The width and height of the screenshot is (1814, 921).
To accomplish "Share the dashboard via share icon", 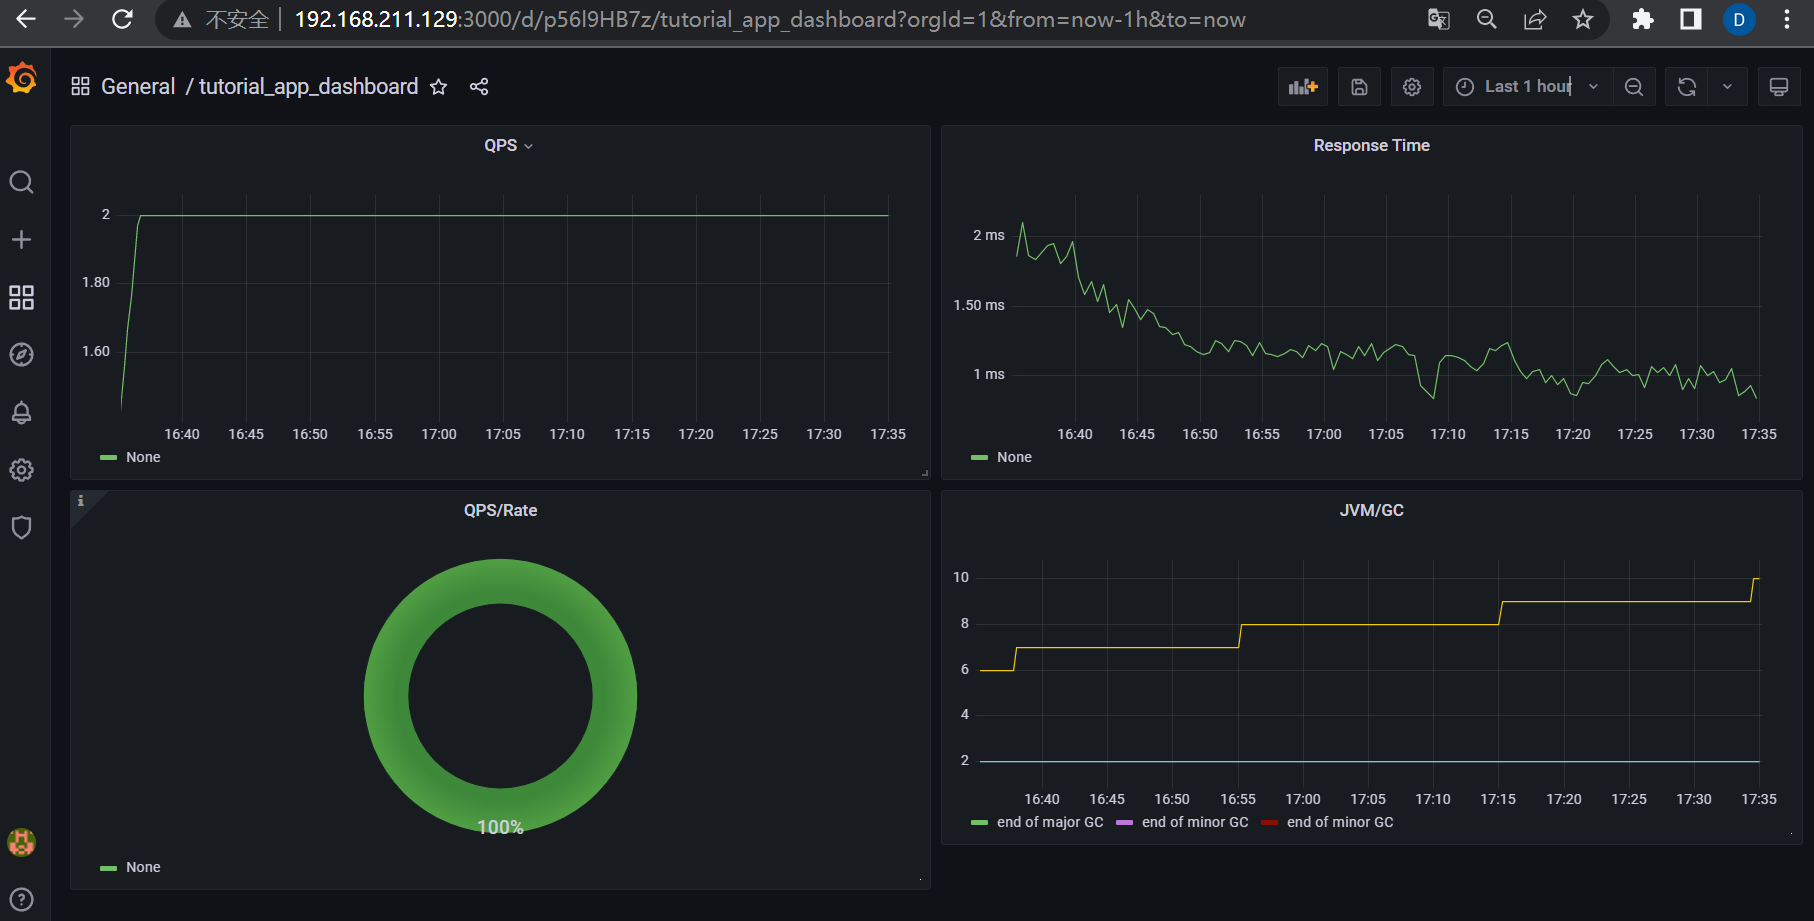I will [x=479, y=87].
